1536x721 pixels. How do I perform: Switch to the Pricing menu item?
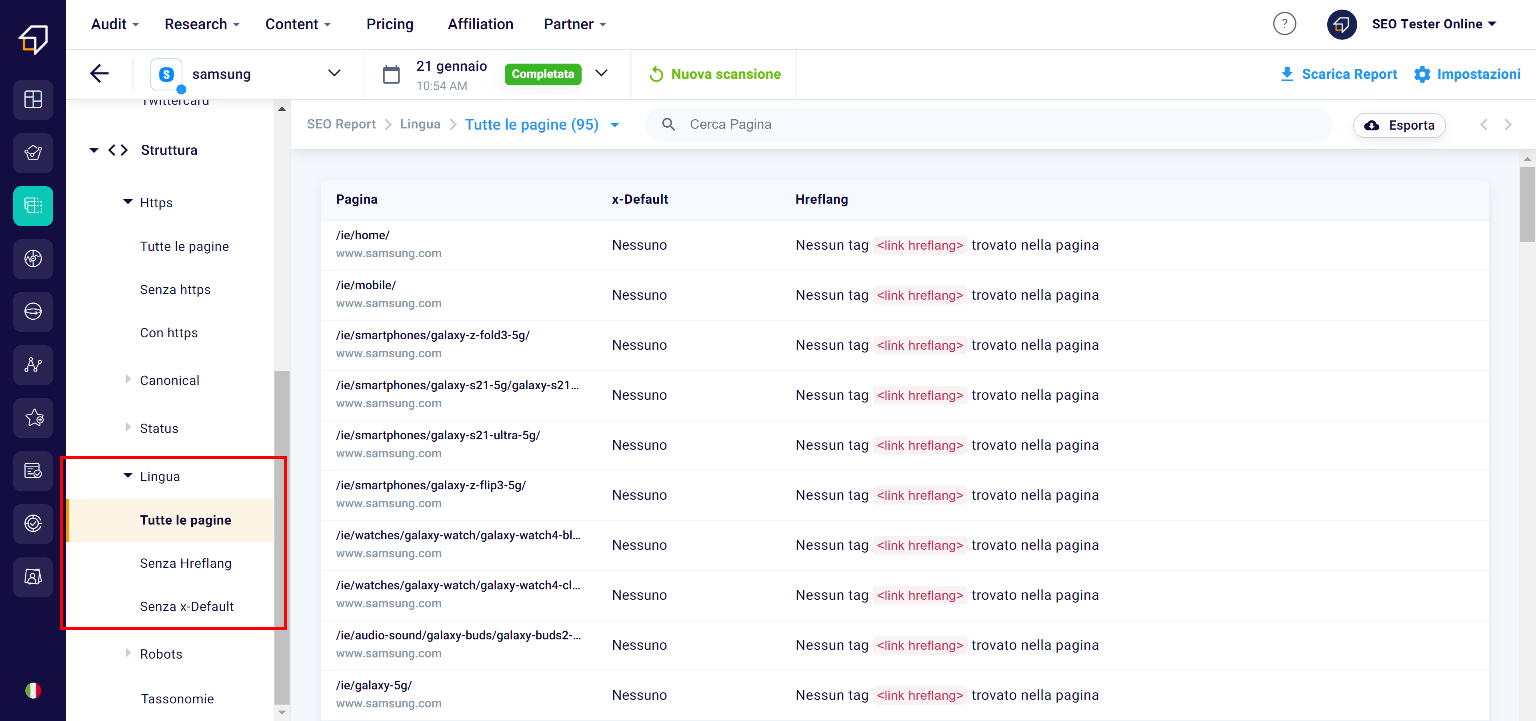[x=389, y=24]
